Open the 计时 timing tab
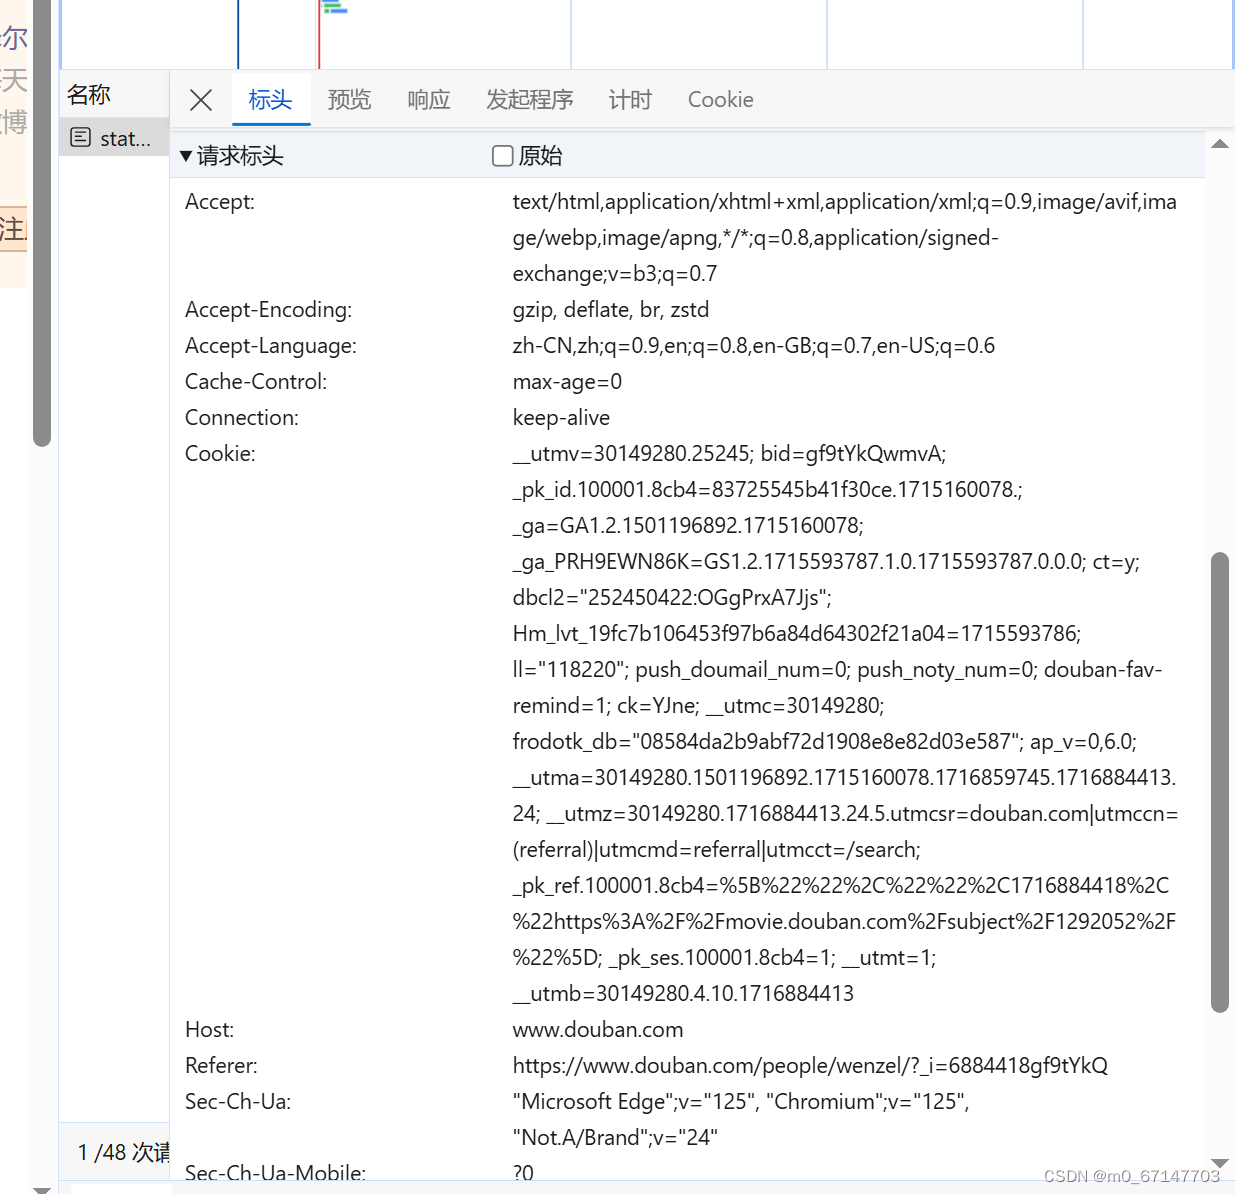Viewport: 1235px width, 1194px height. tap(630, 100)
